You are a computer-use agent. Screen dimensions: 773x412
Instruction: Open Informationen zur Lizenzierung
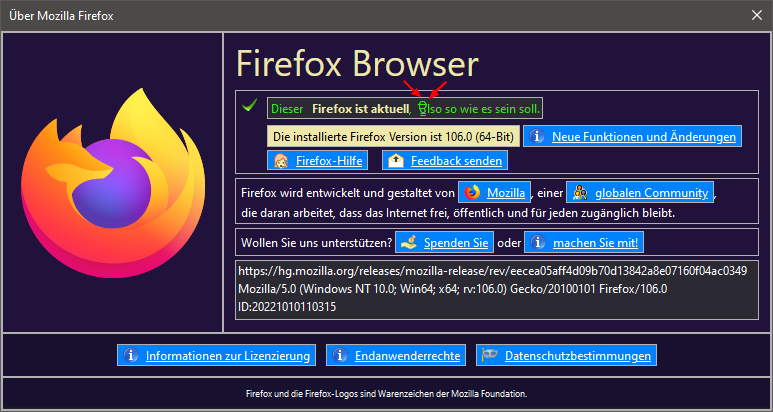coord(229,355)
